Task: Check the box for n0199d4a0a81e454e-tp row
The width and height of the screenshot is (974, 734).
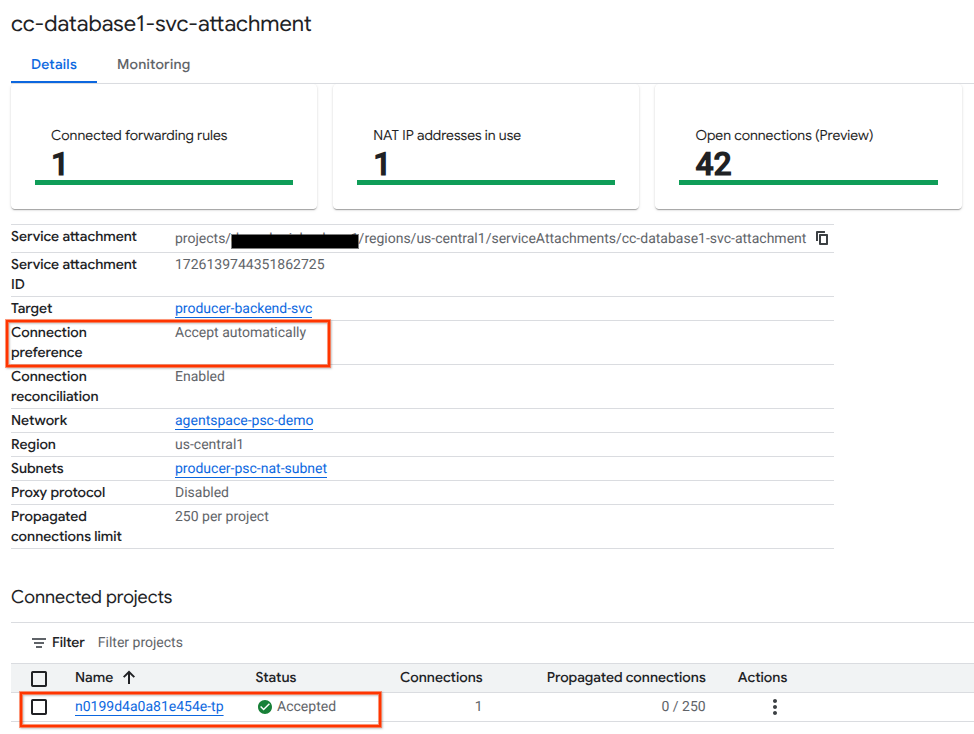Action: (39, 707)
